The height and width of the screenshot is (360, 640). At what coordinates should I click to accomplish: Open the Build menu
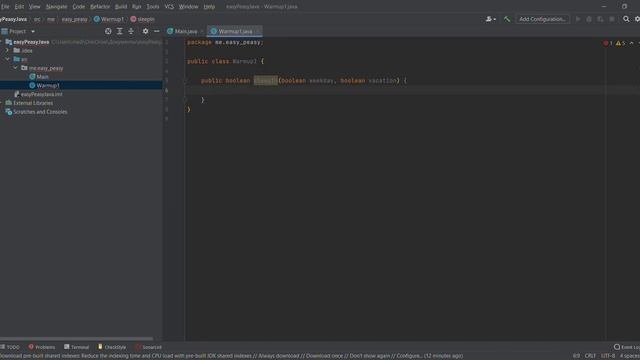(121, 7)
